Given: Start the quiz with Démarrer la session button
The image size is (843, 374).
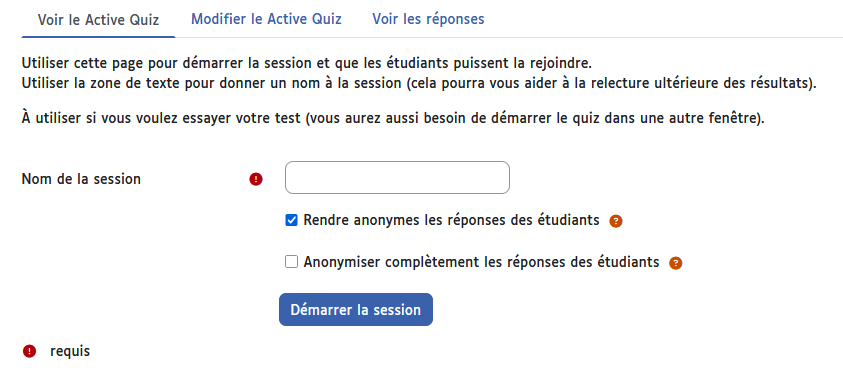Looking at the screenshot, I should pos(356,310).
